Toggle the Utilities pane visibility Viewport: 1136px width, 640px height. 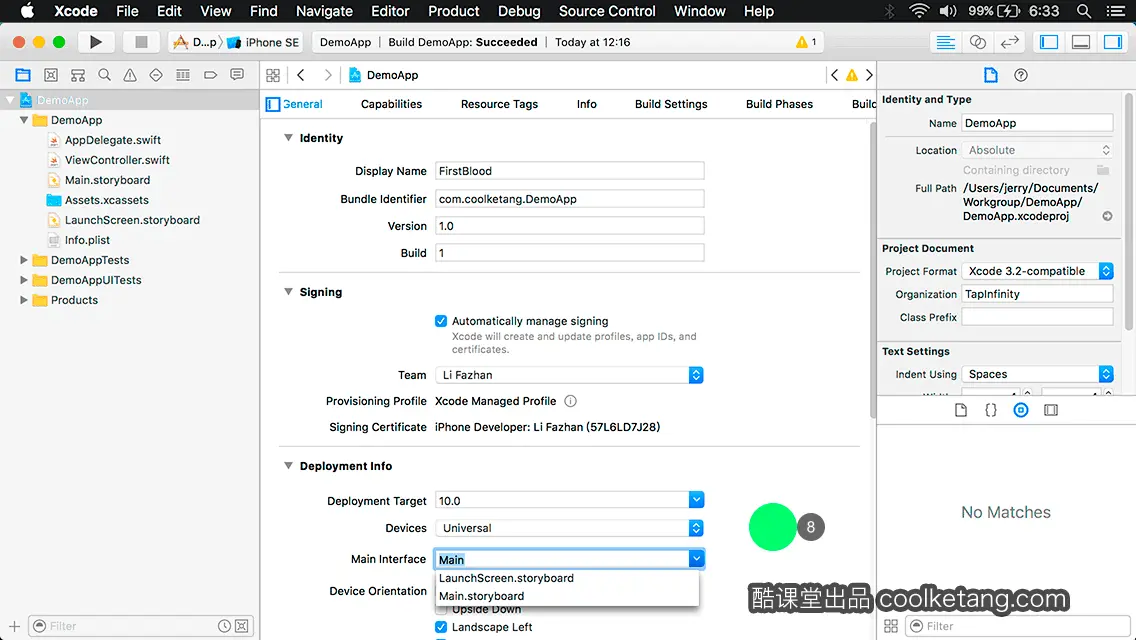[x=1112, y=42]
